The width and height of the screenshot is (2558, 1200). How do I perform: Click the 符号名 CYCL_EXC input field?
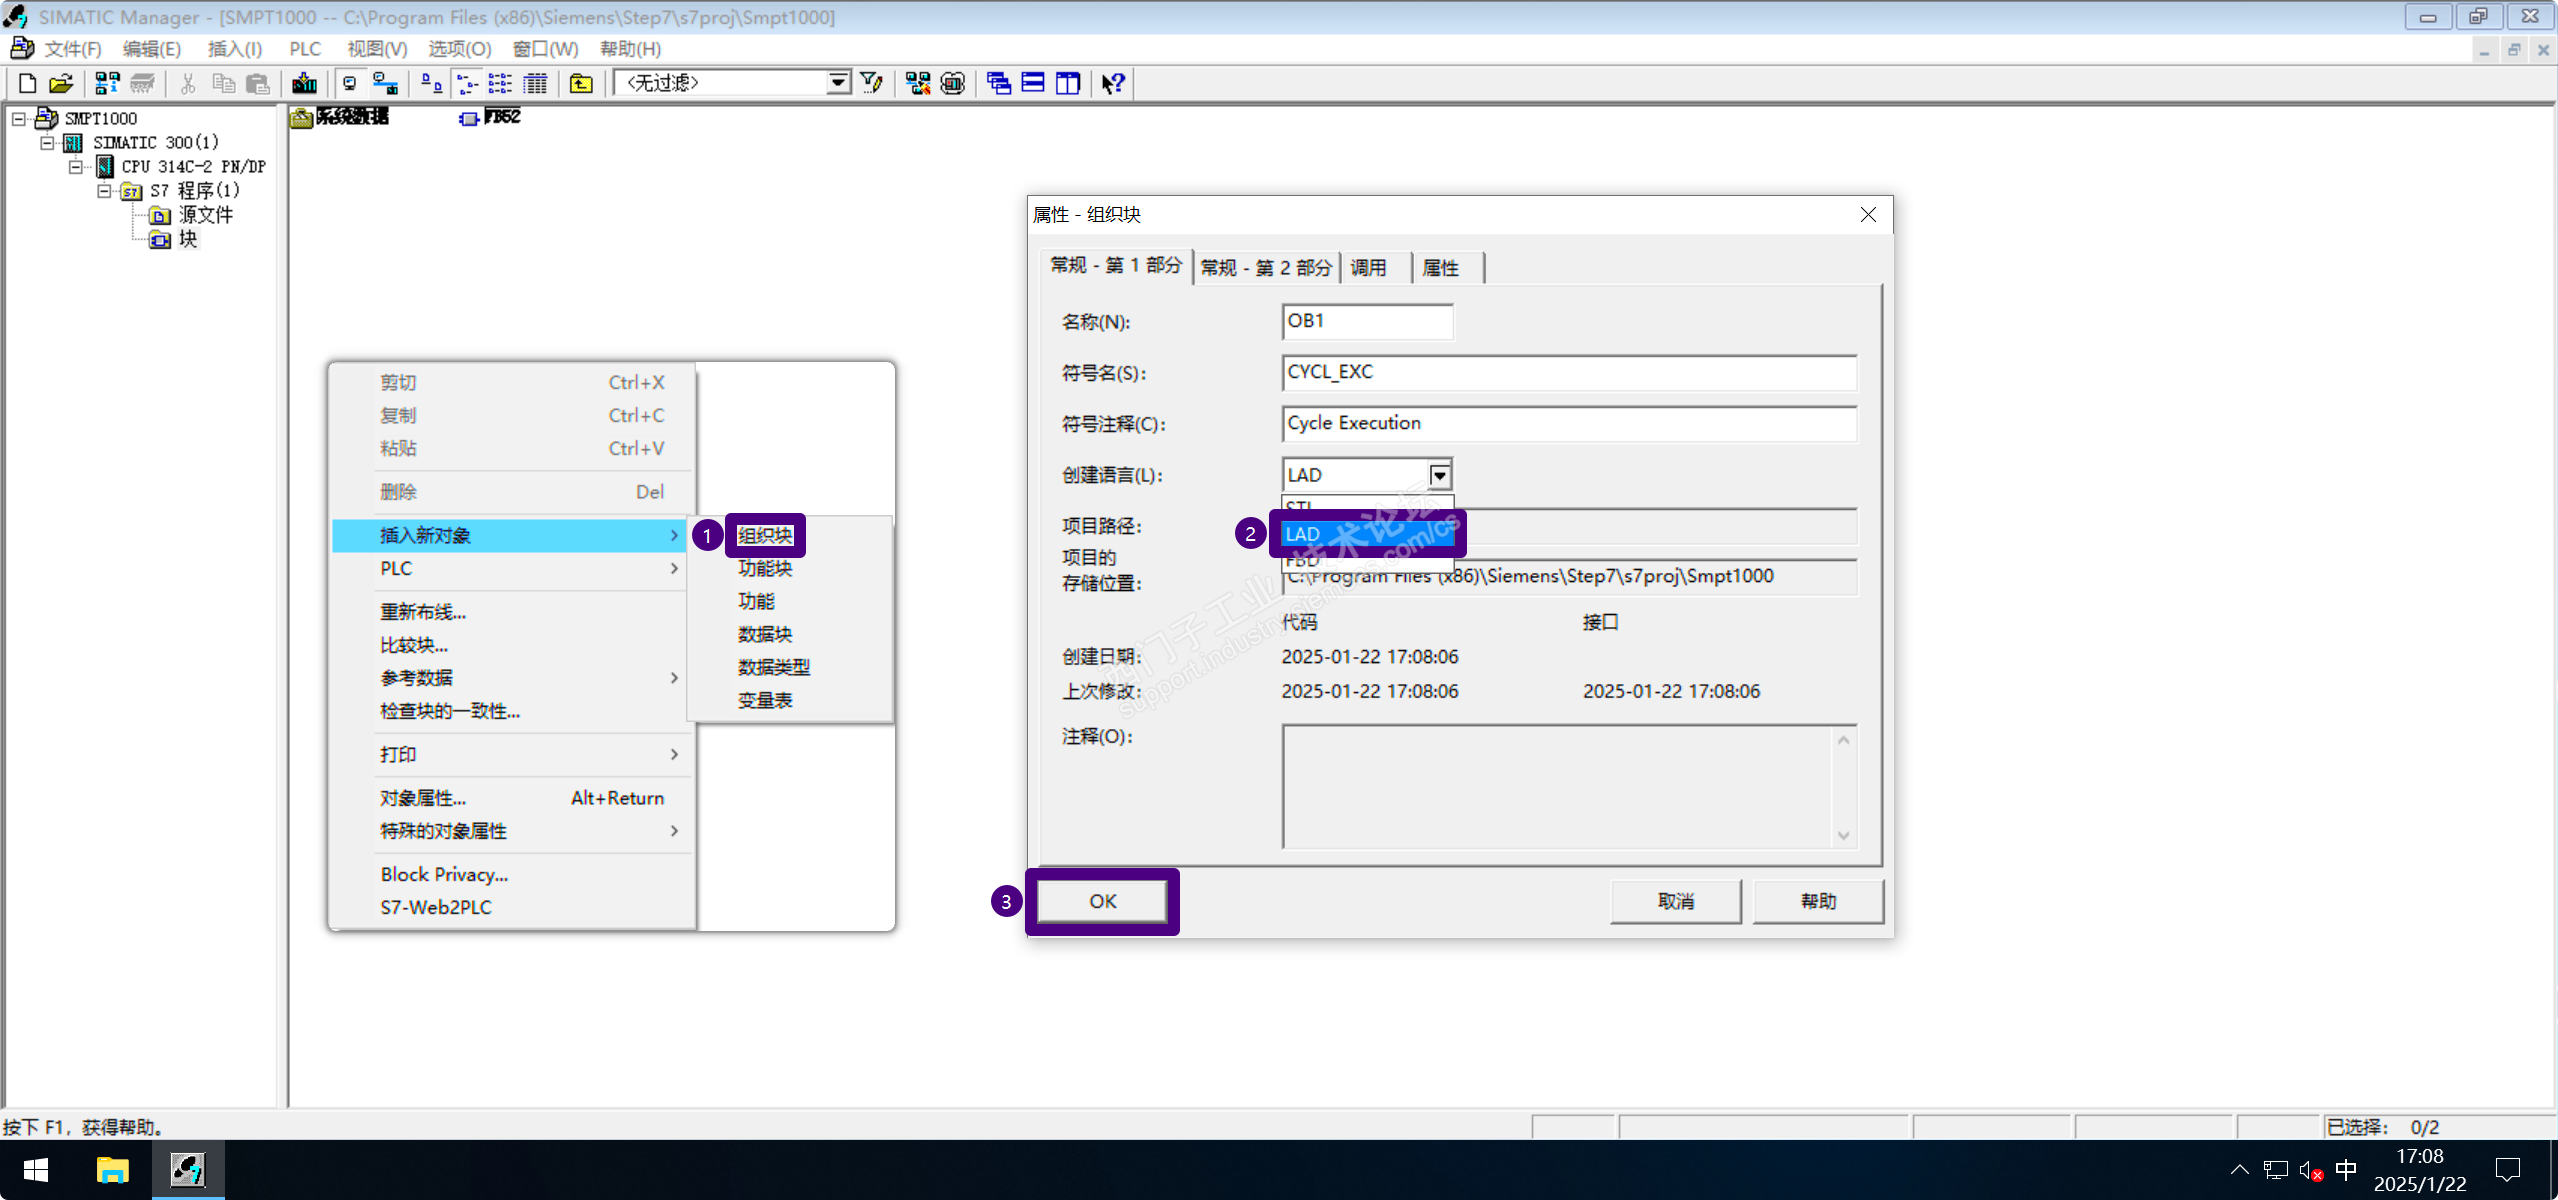(1568, 372)
